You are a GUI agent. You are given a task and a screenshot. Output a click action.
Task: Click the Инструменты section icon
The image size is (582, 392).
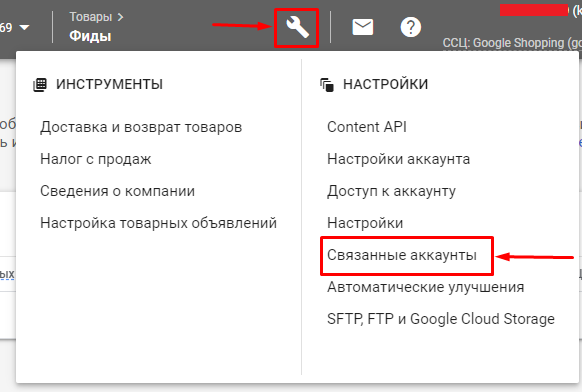pyautogui.click(x=40, y=85)
